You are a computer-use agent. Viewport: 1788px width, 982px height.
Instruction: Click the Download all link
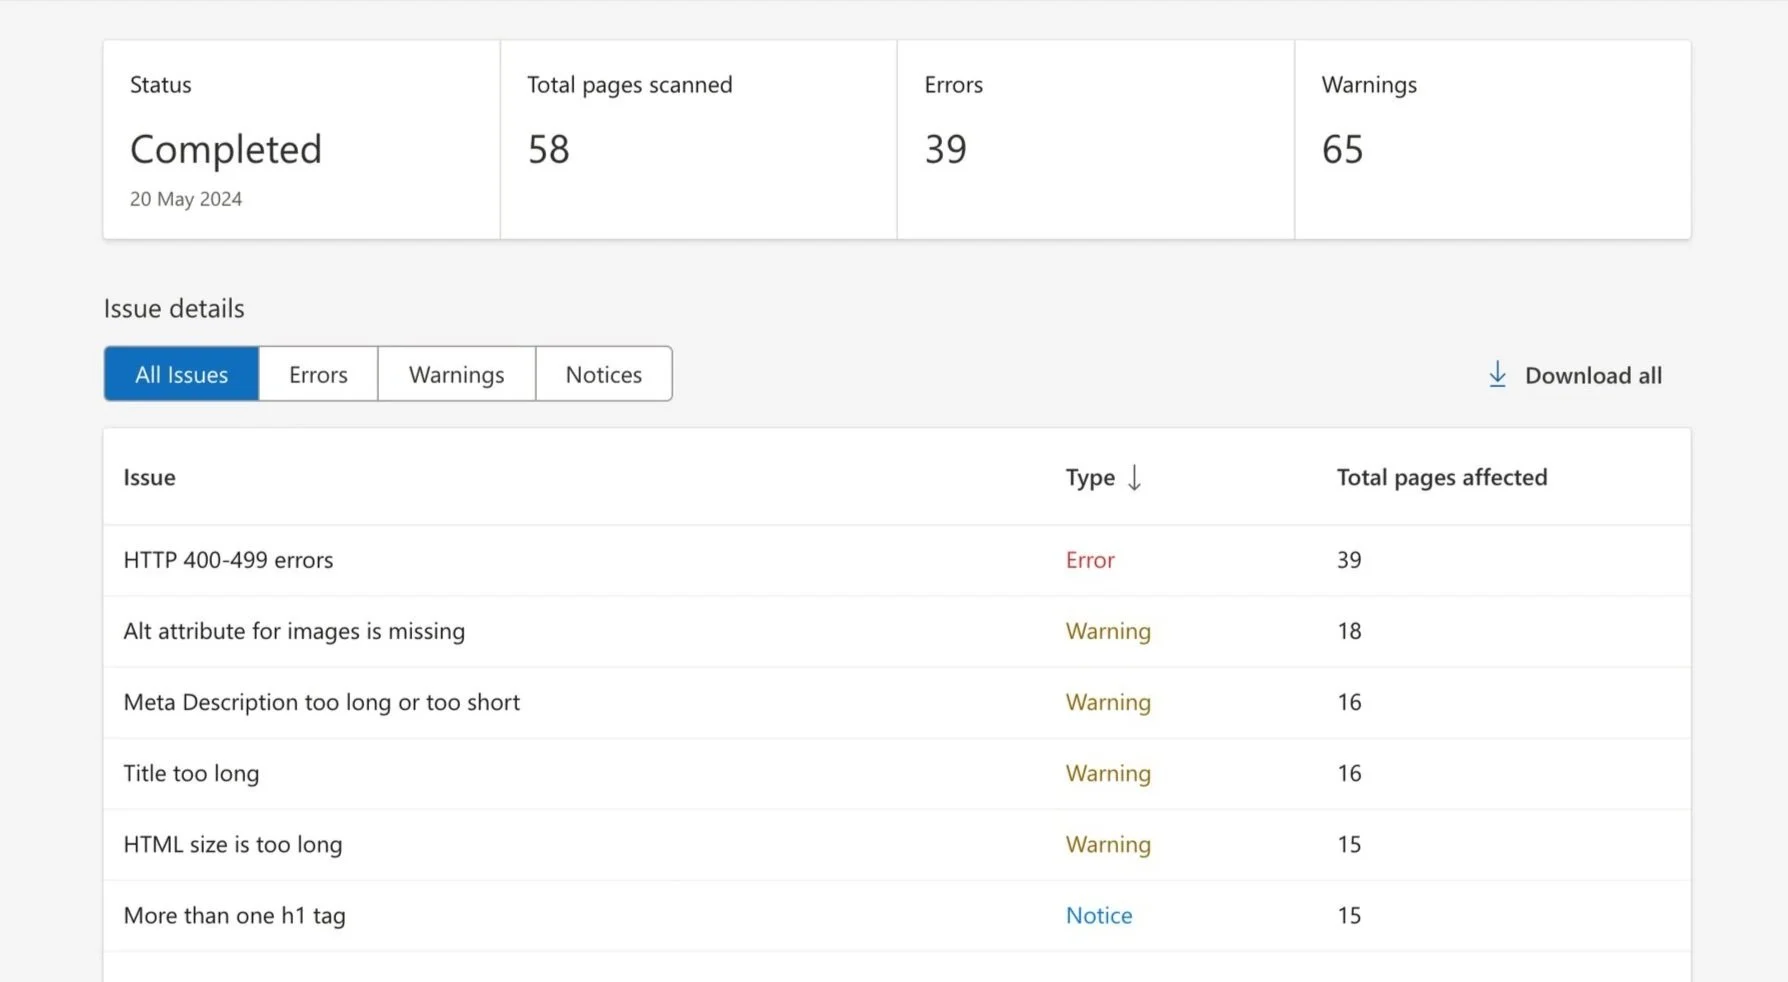click(1593, 375)
